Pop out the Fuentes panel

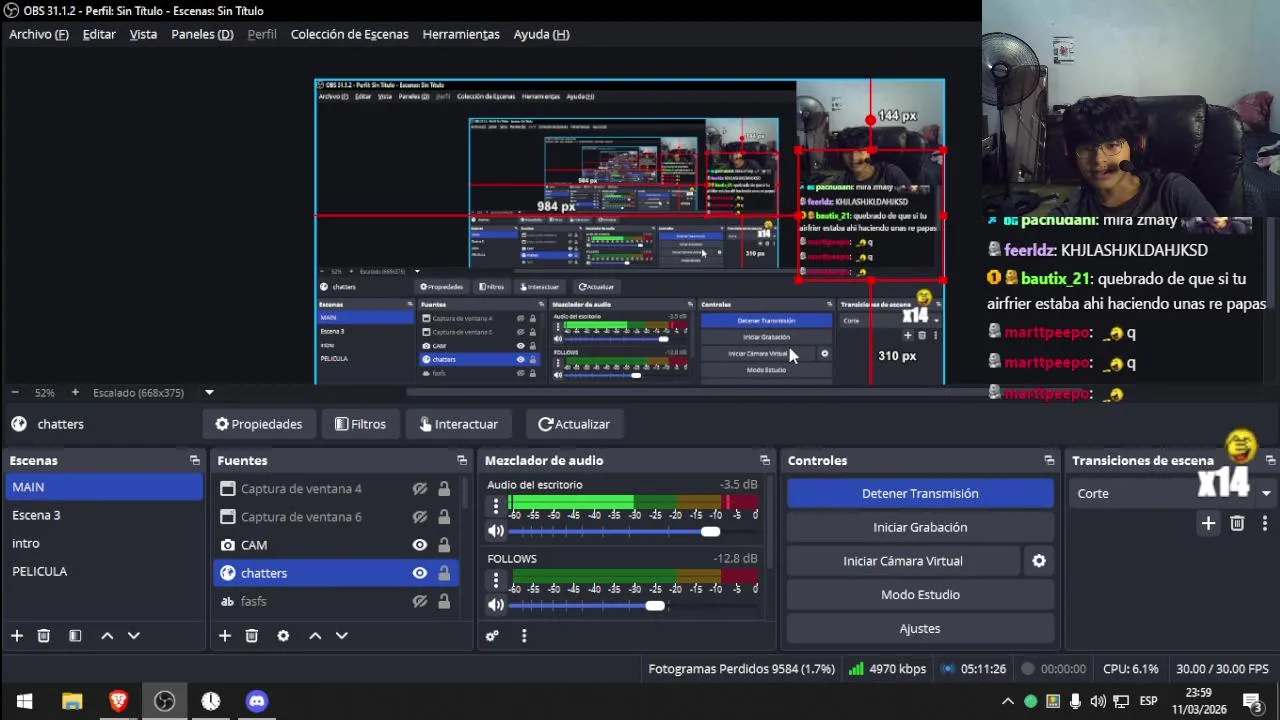pyautogui.click(x=462, y=461)
